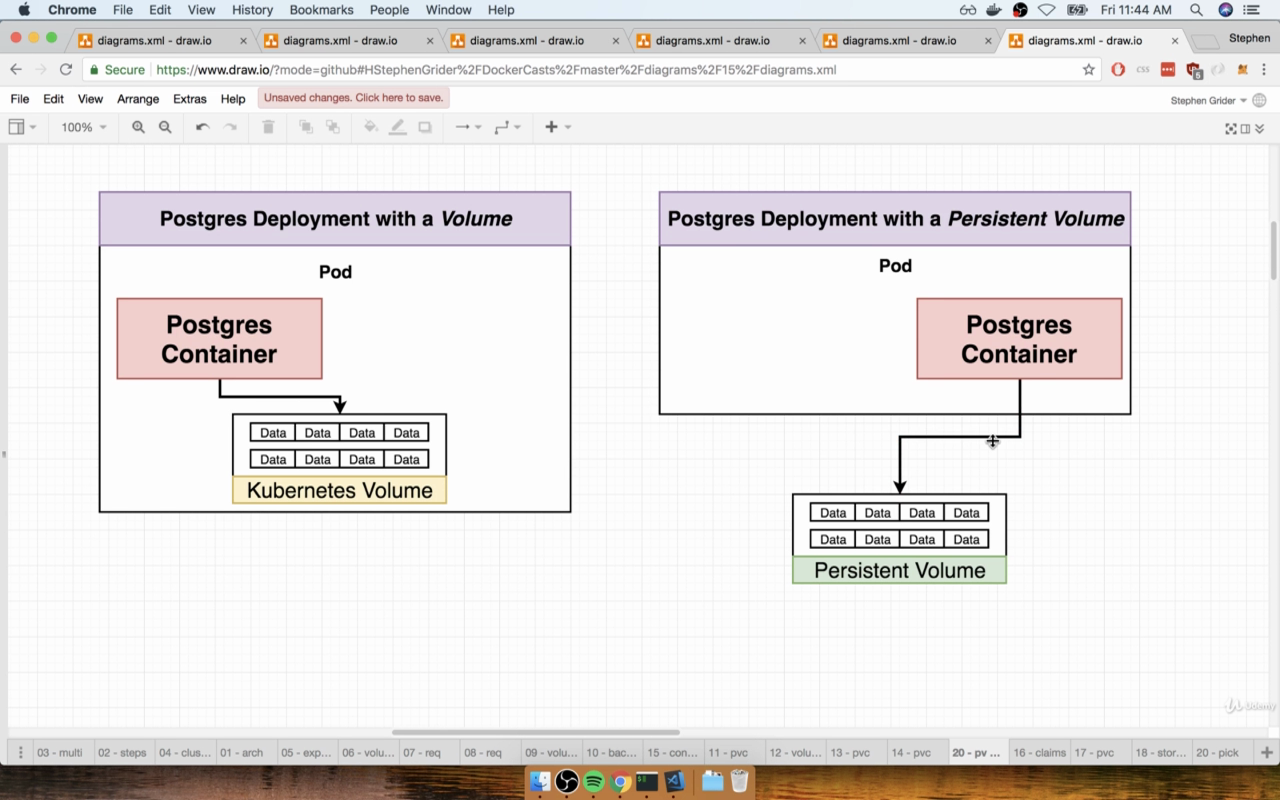Image resolution: width=1280 pixels, height=800 pixels.
Task: Open a new Chrome tab
Action: point(1206,42)
